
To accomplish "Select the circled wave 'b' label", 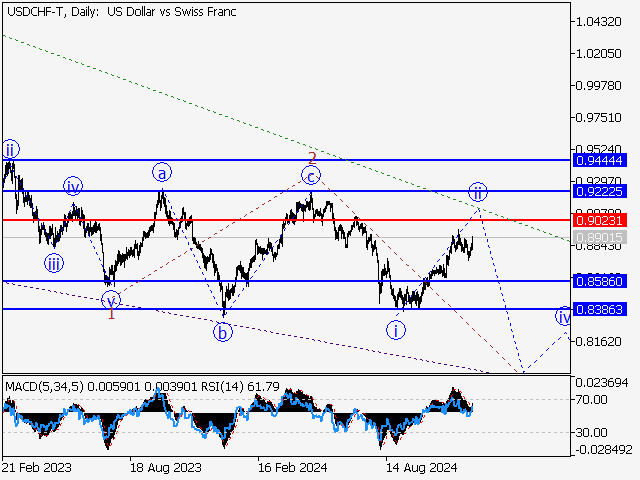I will pyautogui.click(x=222, y=332).
